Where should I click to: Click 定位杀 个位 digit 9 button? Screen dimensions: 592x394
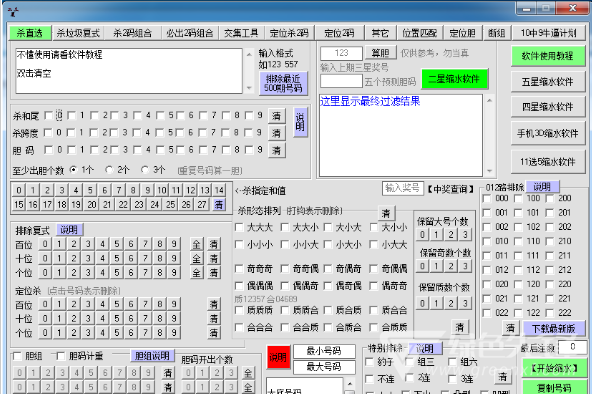tap(174, 332)
